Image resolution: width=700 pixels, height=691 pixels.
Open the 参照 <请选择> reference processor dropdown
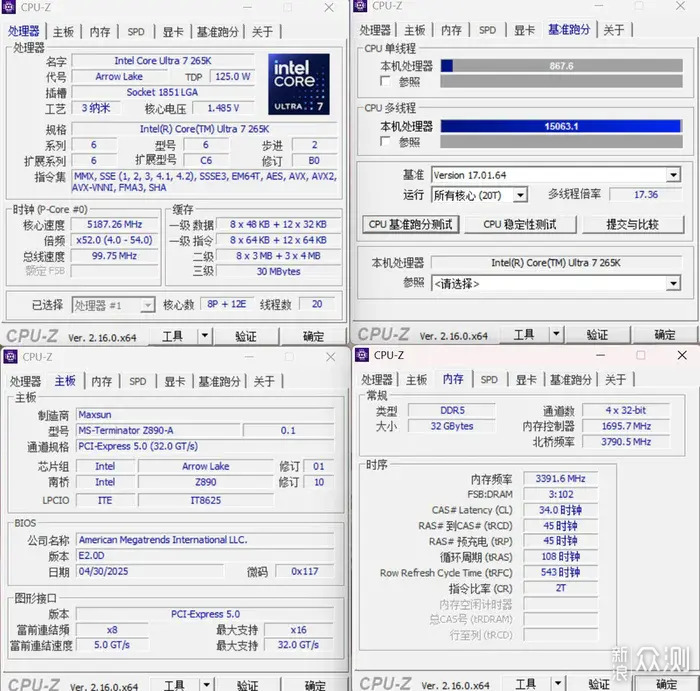pos(673,283)
